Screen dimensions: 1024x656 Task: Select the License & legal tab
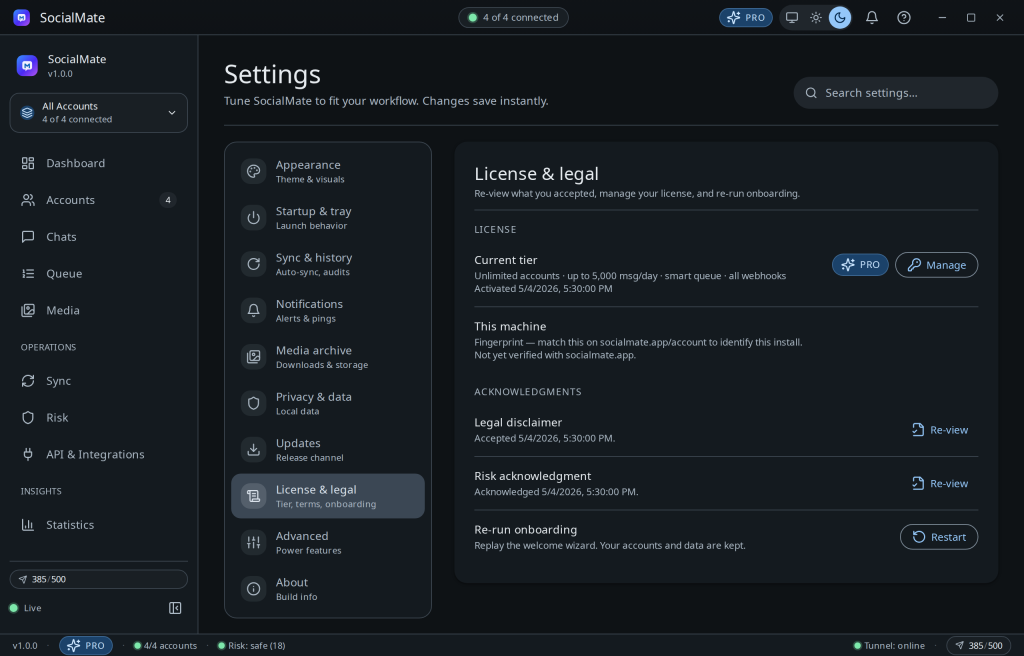pos(328,496)
